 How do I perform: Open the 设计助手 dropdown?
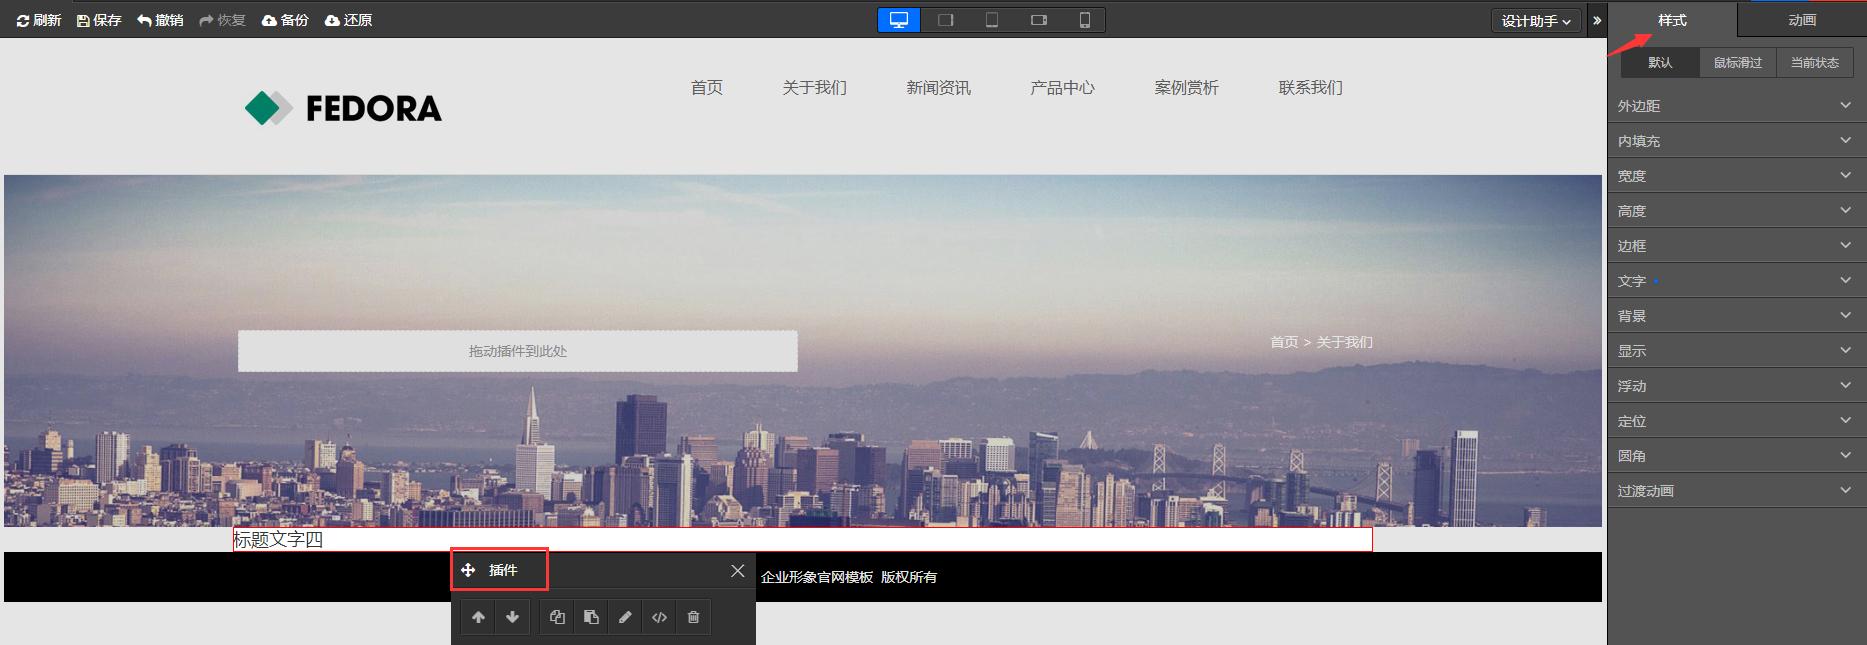coord(1535,21)
